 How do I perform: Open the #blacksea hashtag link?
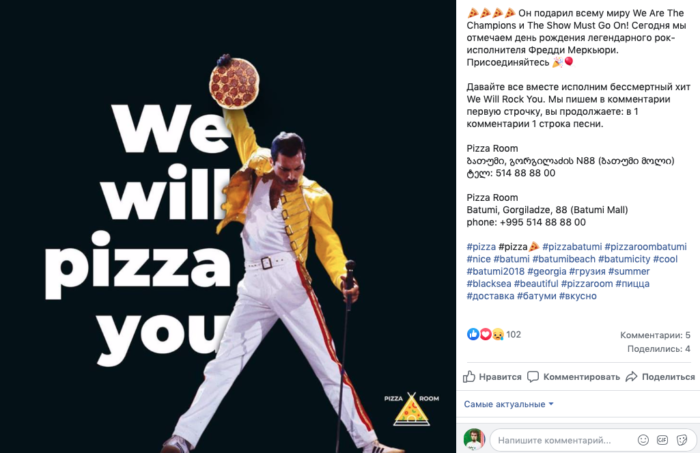coord(489,283)
